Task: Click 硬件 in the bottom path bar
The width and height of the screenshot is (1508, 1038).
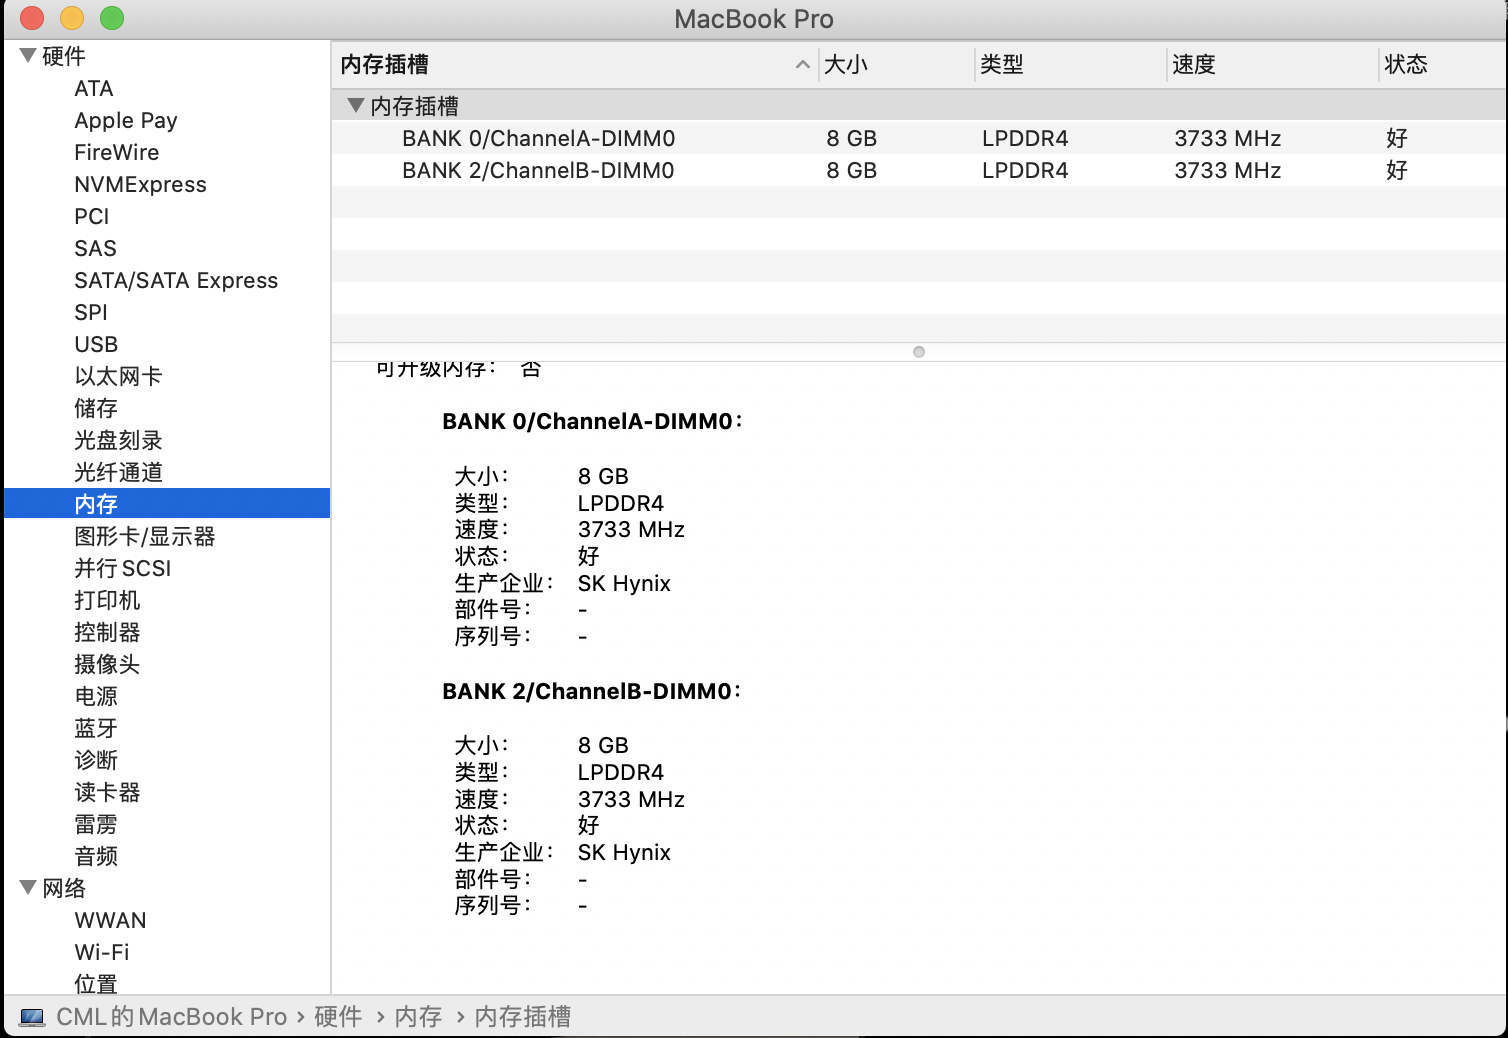Action: [338, 1017]
